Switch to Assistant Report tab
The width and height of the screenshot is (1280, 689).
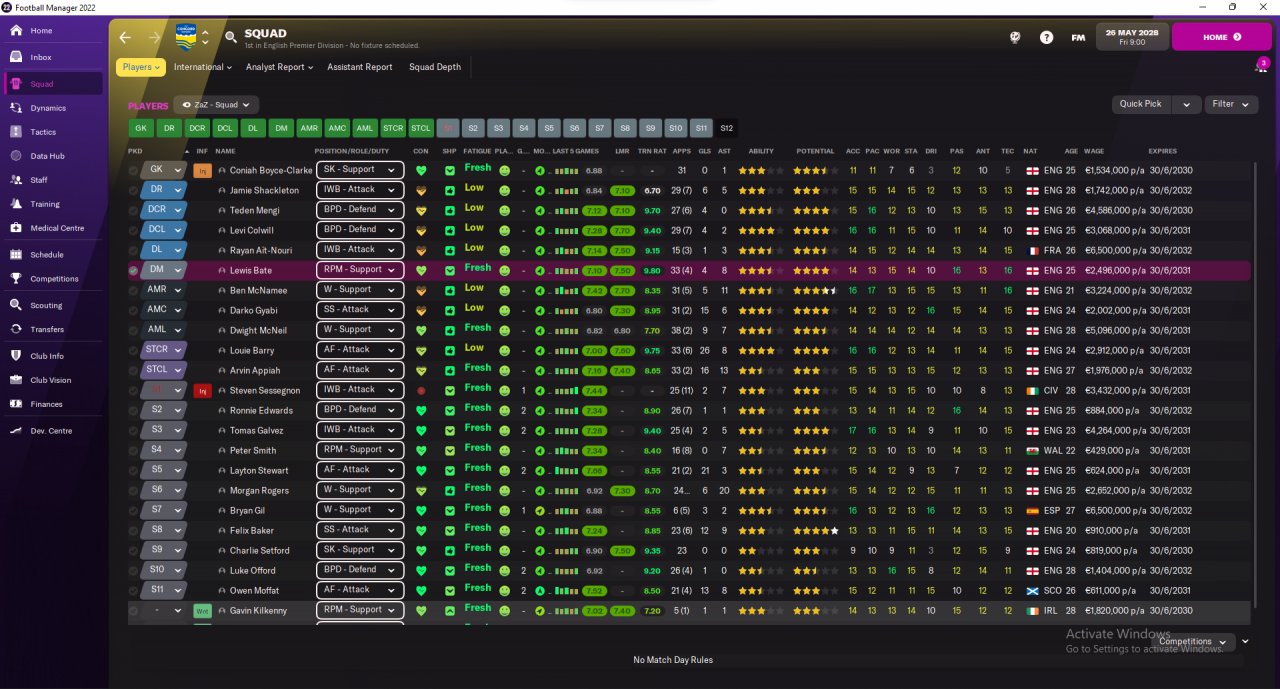(360, 67)
